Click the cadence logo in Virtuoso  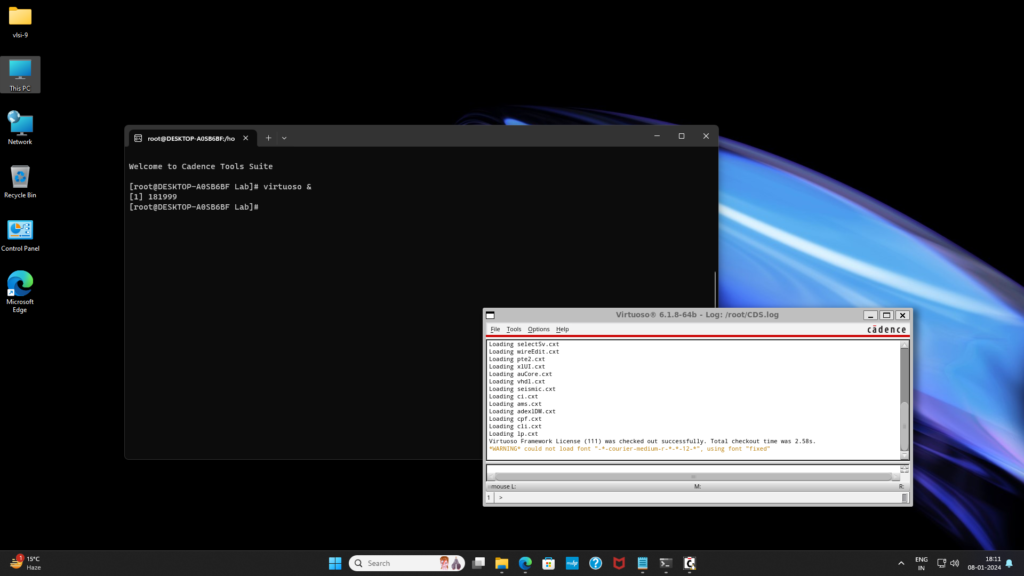(886, 329)
